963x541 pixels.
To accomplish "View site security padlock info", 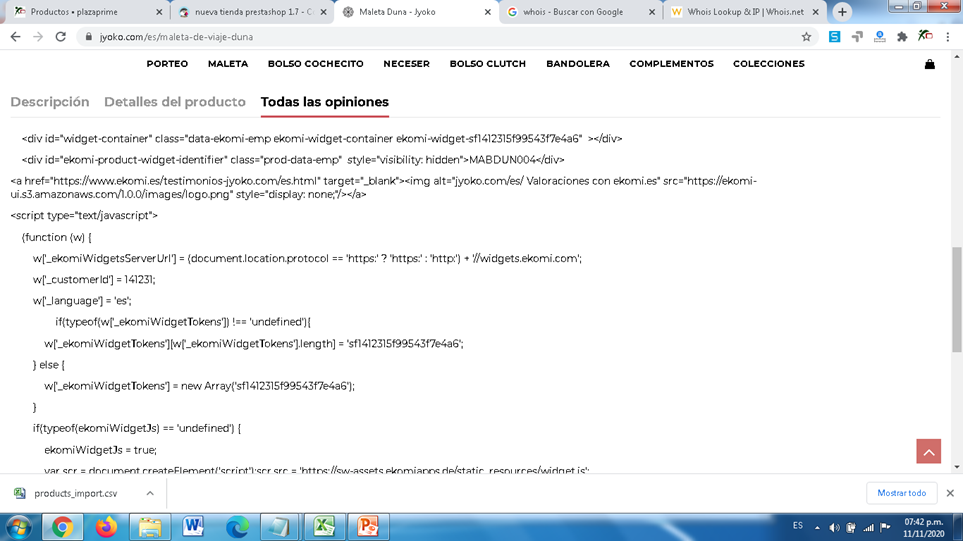I will 88,37.
